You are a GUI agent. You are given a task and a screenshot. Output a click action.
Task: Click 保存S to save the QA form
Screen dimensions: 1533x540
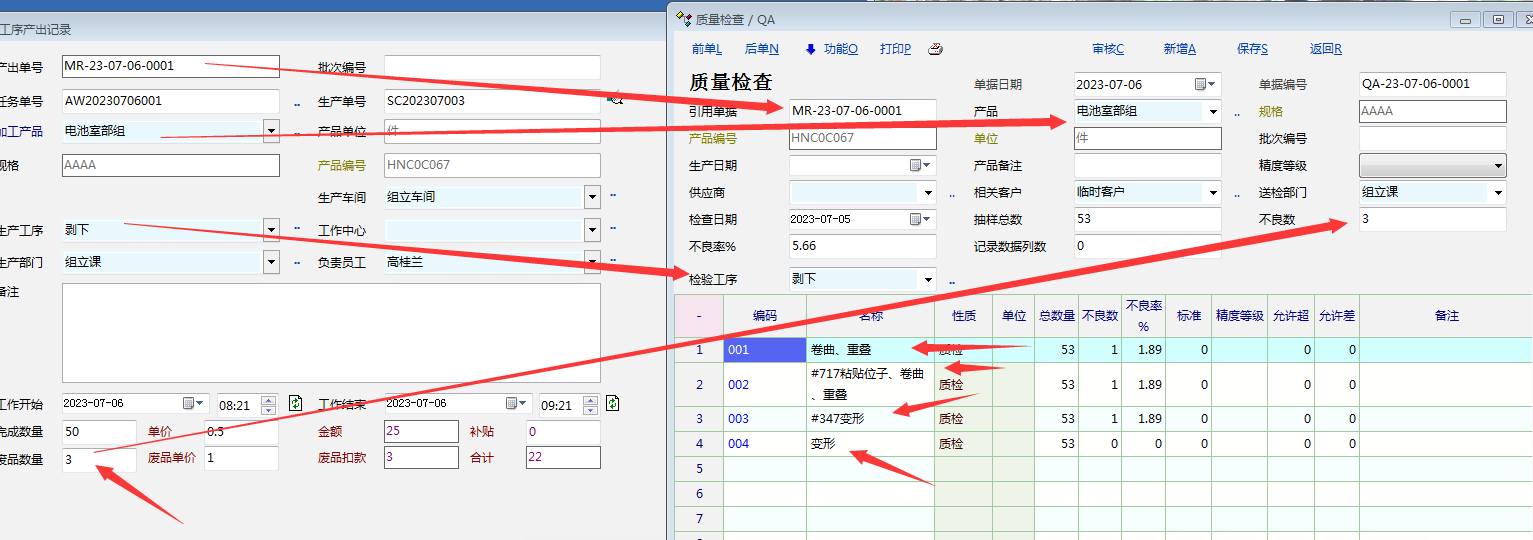coord(1252,49)
